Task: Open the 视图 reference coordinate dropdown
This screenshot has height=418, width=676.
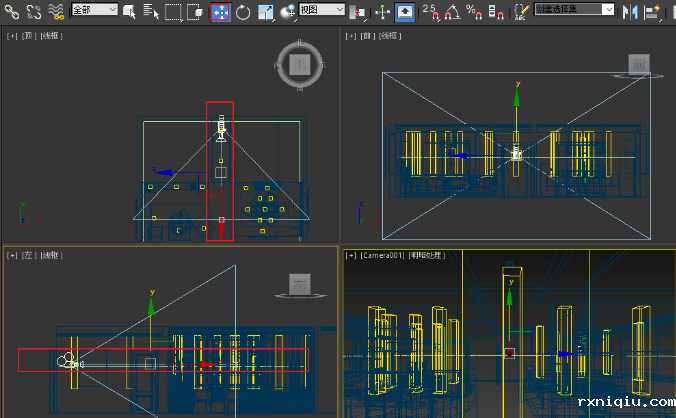Action: click(322, 9)
